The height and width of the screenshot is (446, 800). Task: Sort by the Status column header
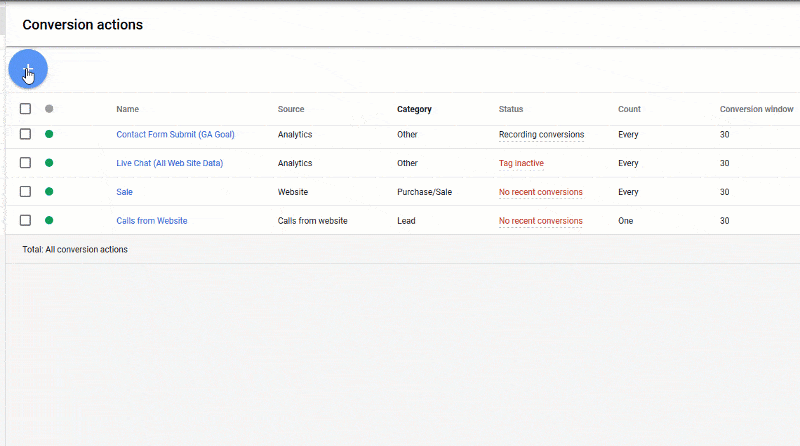click(x=511, y=109)
